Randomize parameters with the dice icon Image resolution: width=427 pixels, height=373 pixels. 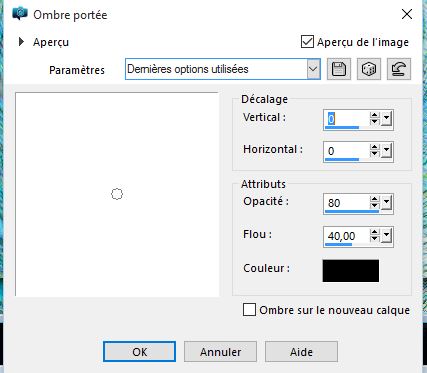[369, 69]
